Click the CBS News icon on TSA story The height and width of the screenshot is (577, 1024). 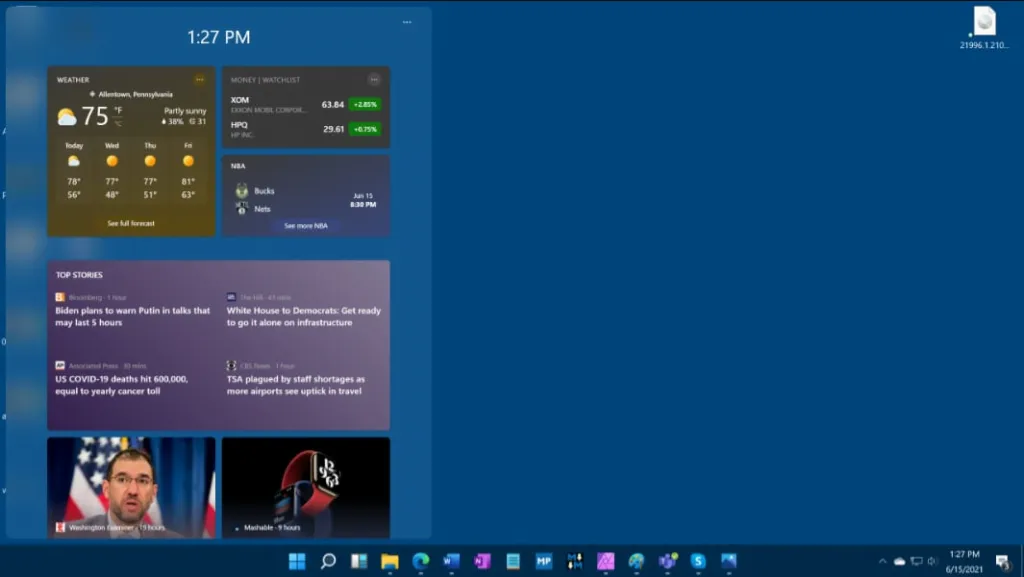point(230,366)
